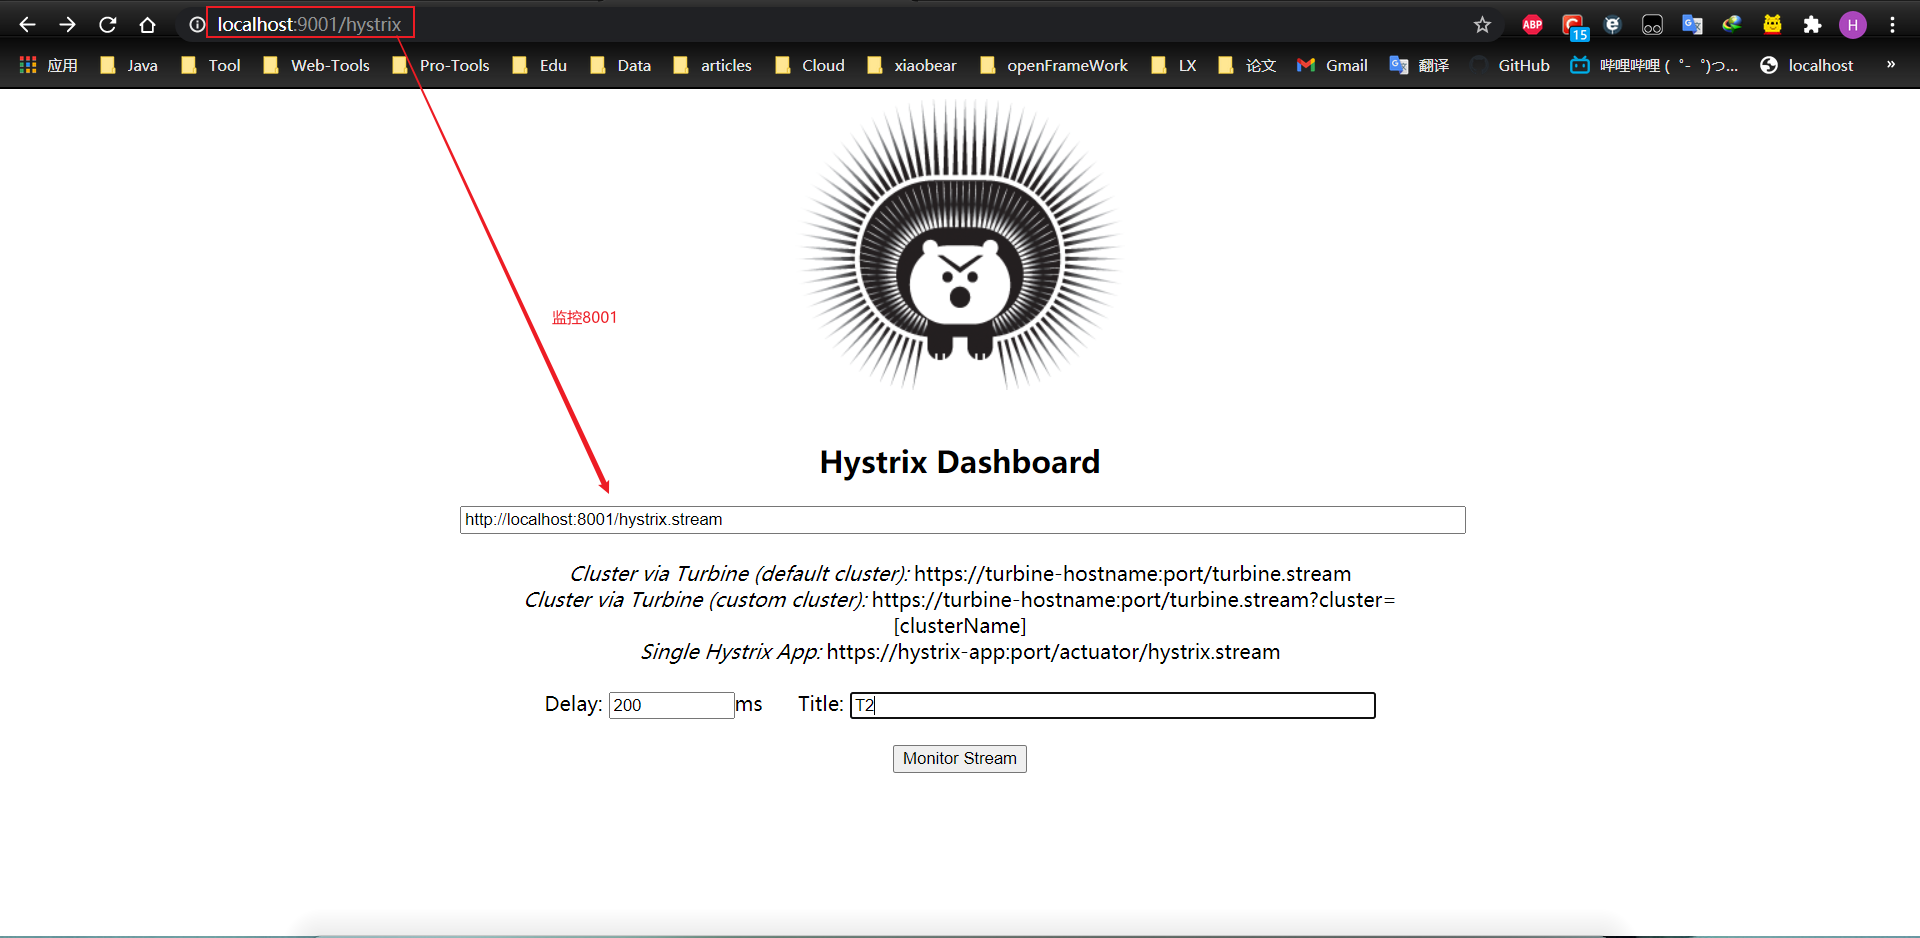Open the red extension with badge 15

(x=1574, y=26)
